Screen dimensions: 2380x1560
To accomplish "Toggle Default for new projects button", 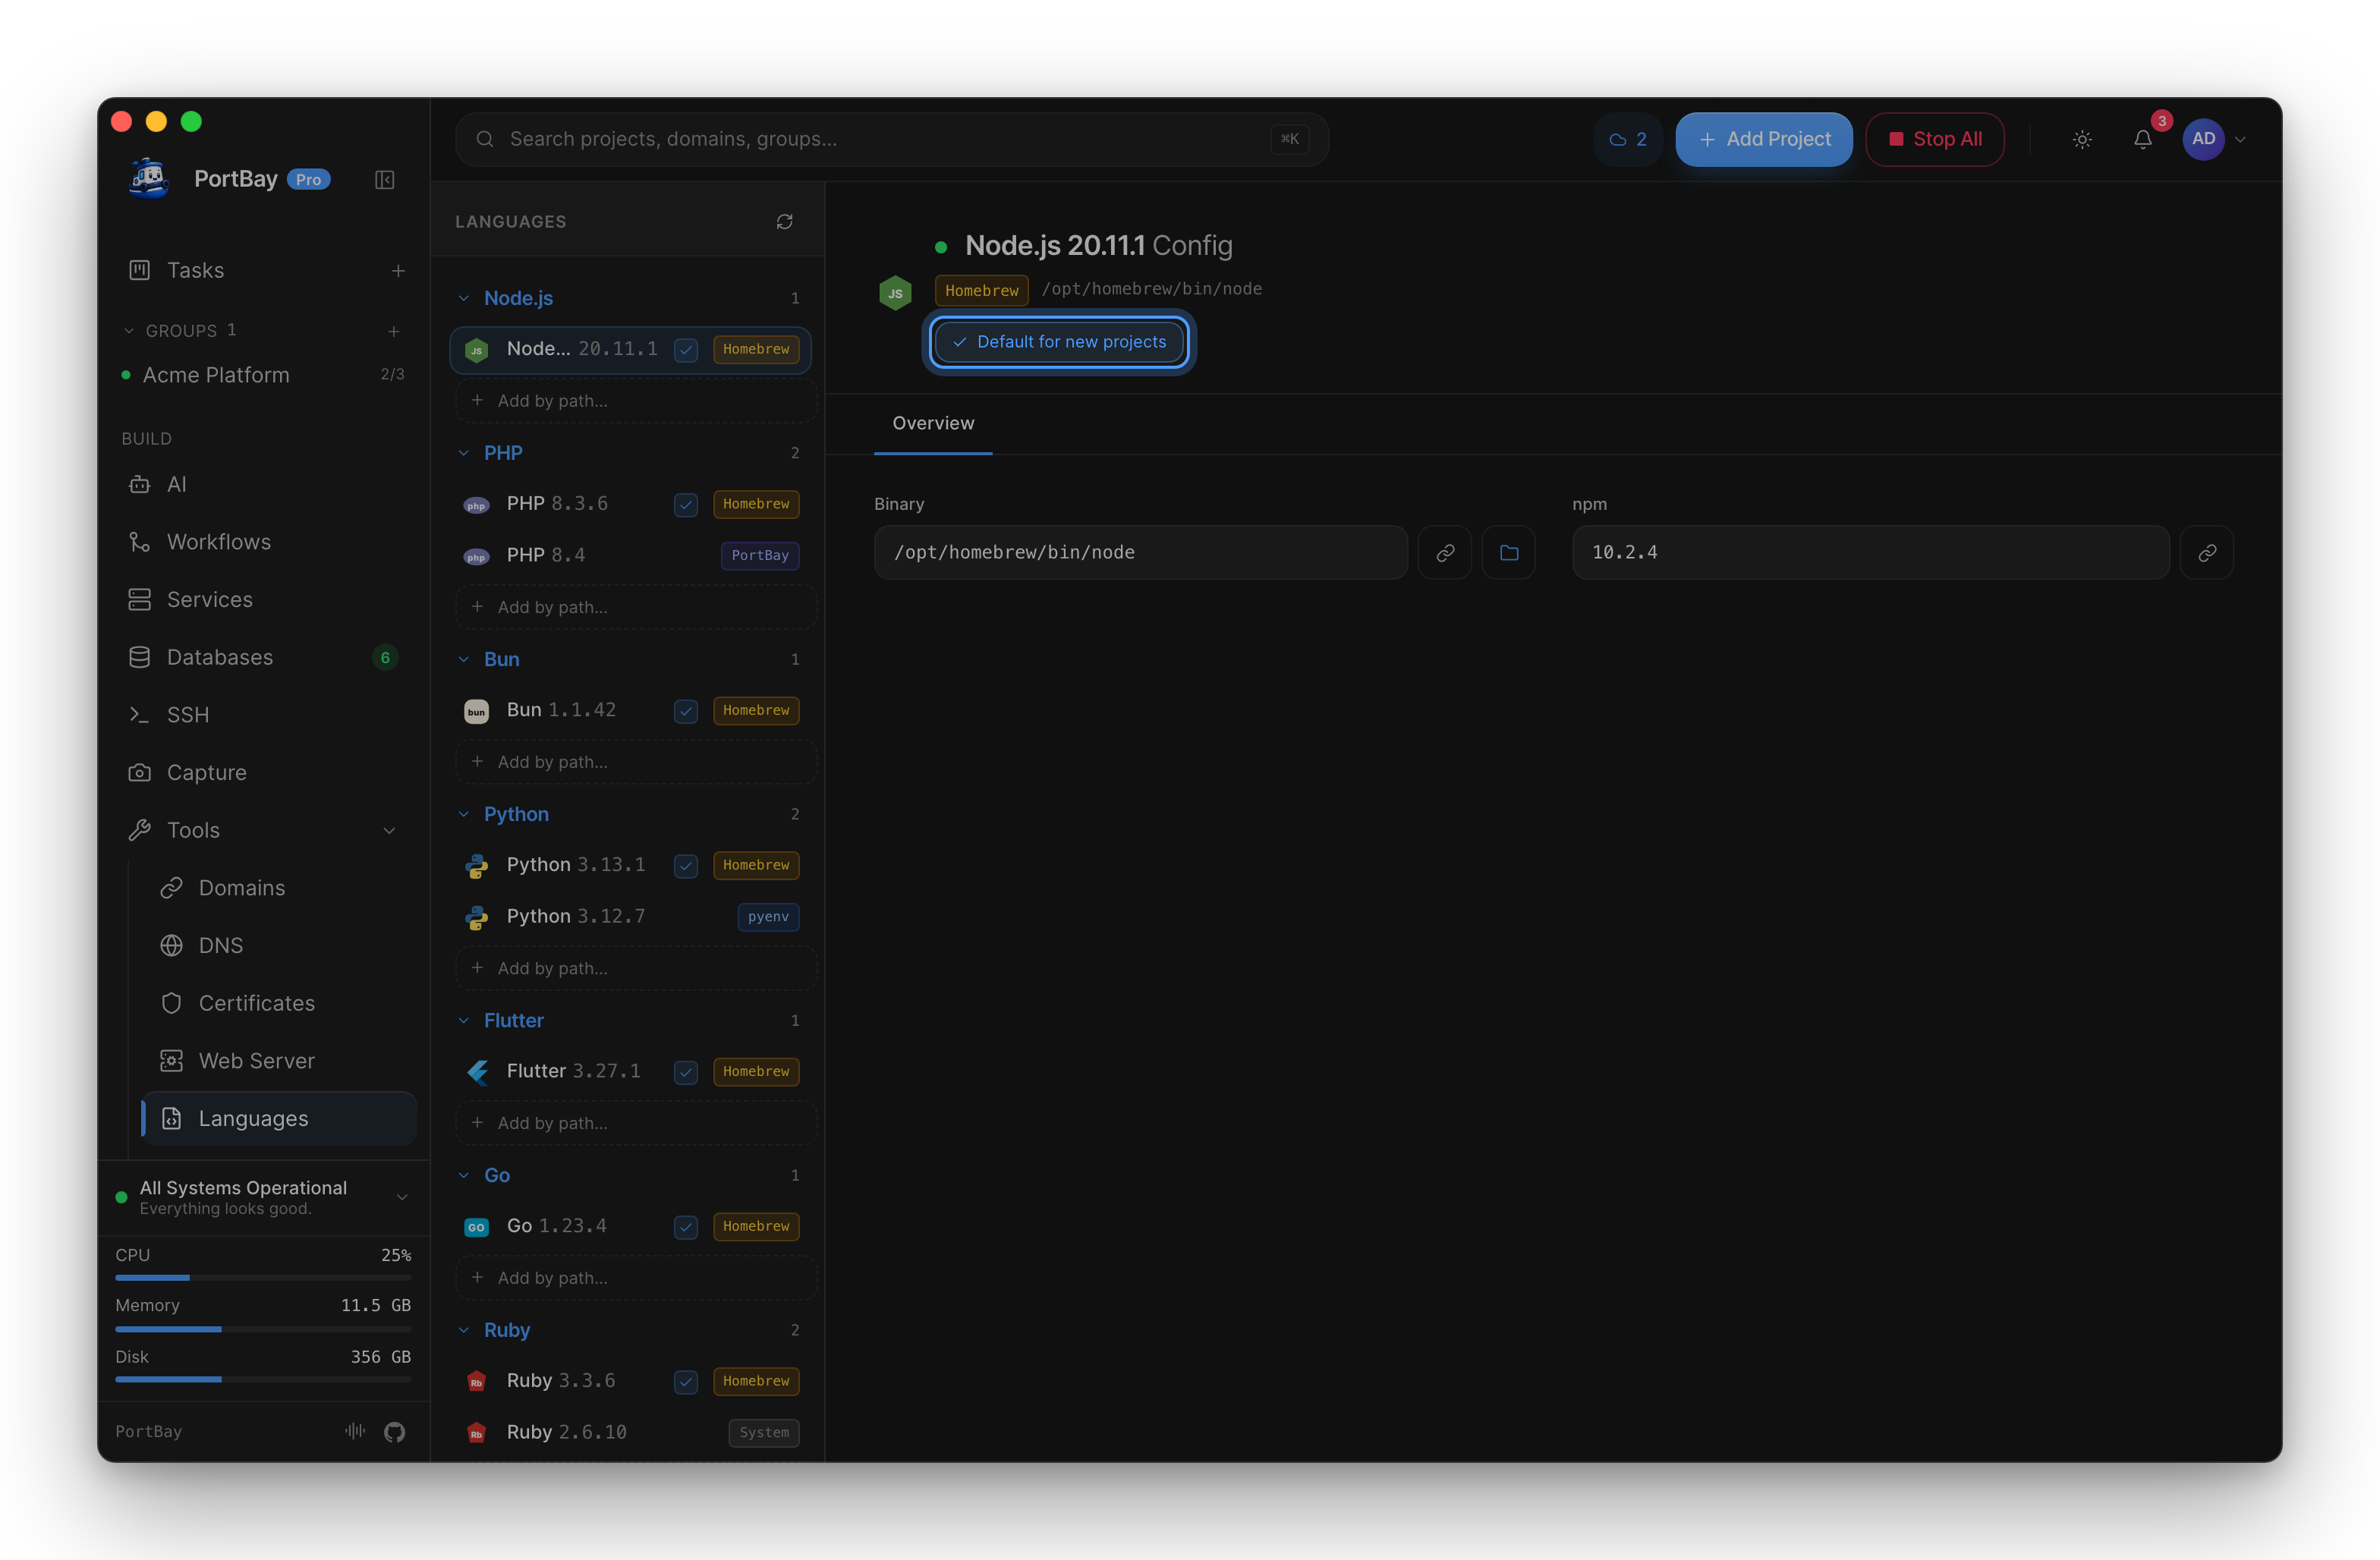I will coord(1059,342).
